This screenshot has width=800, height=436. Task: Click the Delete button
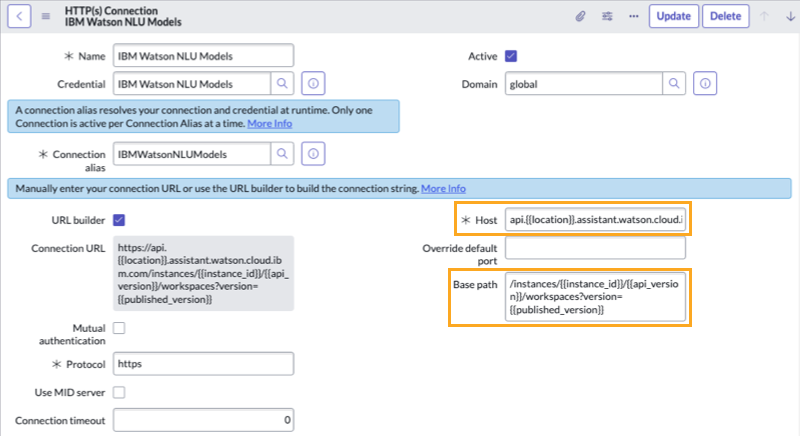tap(726, 16)
